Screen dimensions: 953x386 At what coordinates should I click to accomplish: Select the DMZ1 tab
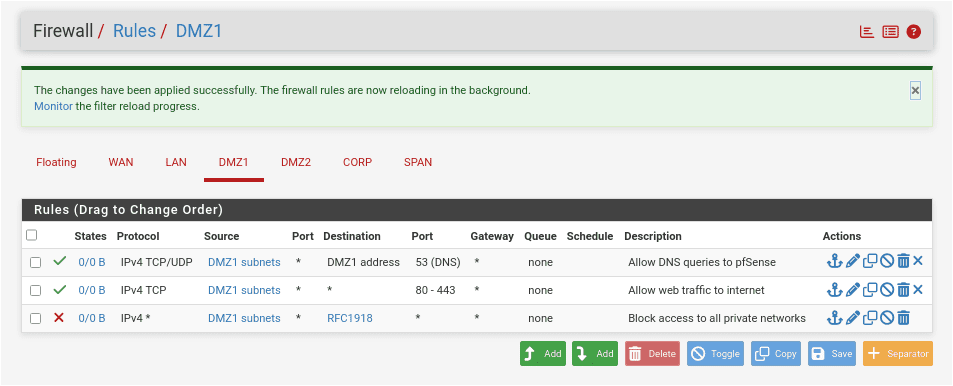(x=234, y=162)
